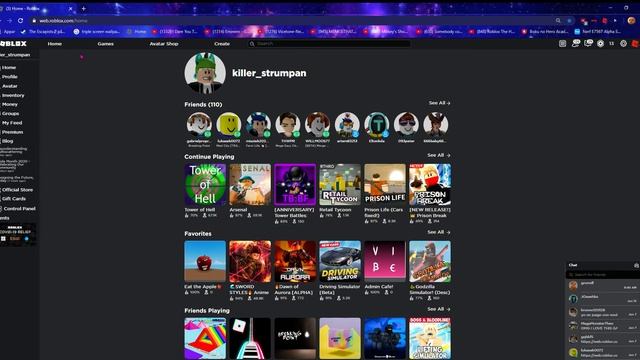Image resolution: width=640 pixels, height=360 pixels.
Task: Open Official Store sidebar link
Action: pos(17,190)
